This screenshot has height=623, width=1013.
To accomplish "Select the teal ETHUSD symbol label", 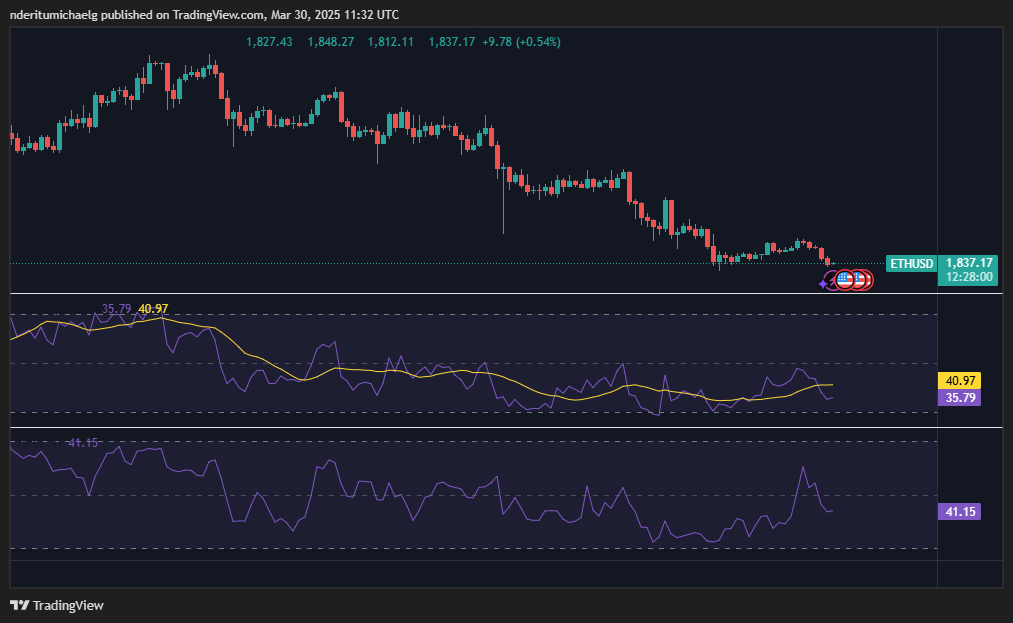I will click(910, 263).
